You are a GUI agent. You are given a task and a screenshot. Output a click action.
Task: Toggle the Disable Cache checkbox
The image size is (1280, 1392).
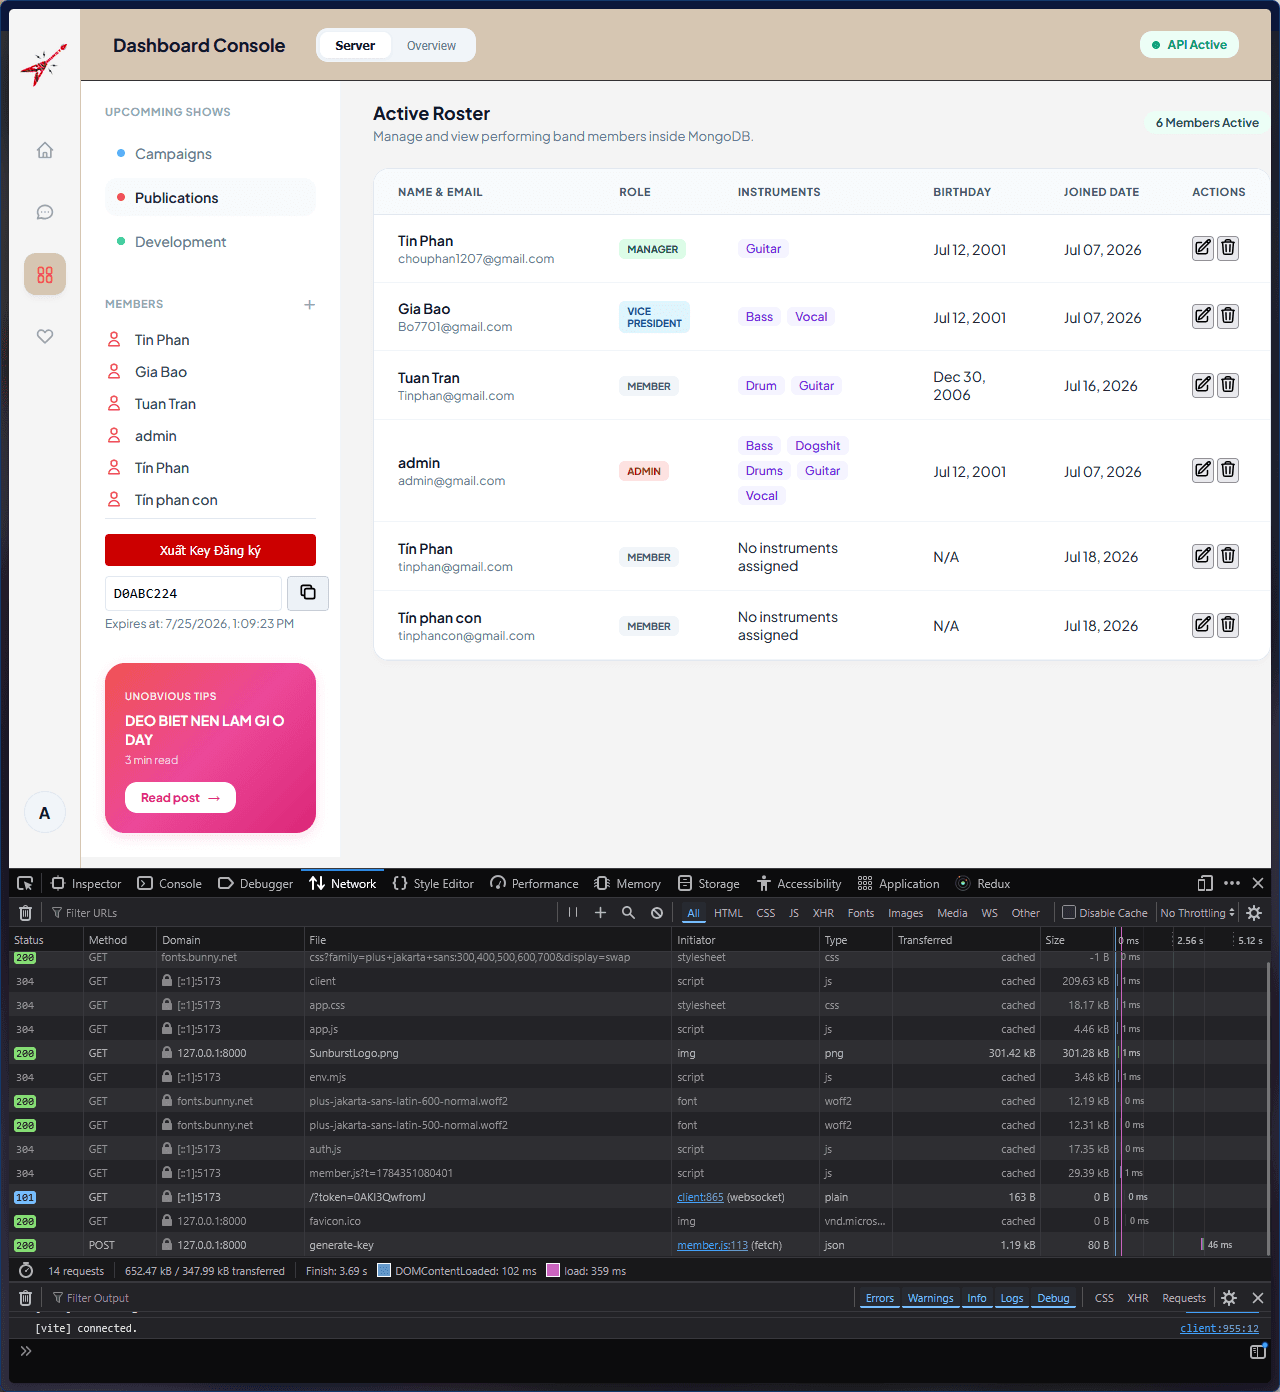(1069, 912)
